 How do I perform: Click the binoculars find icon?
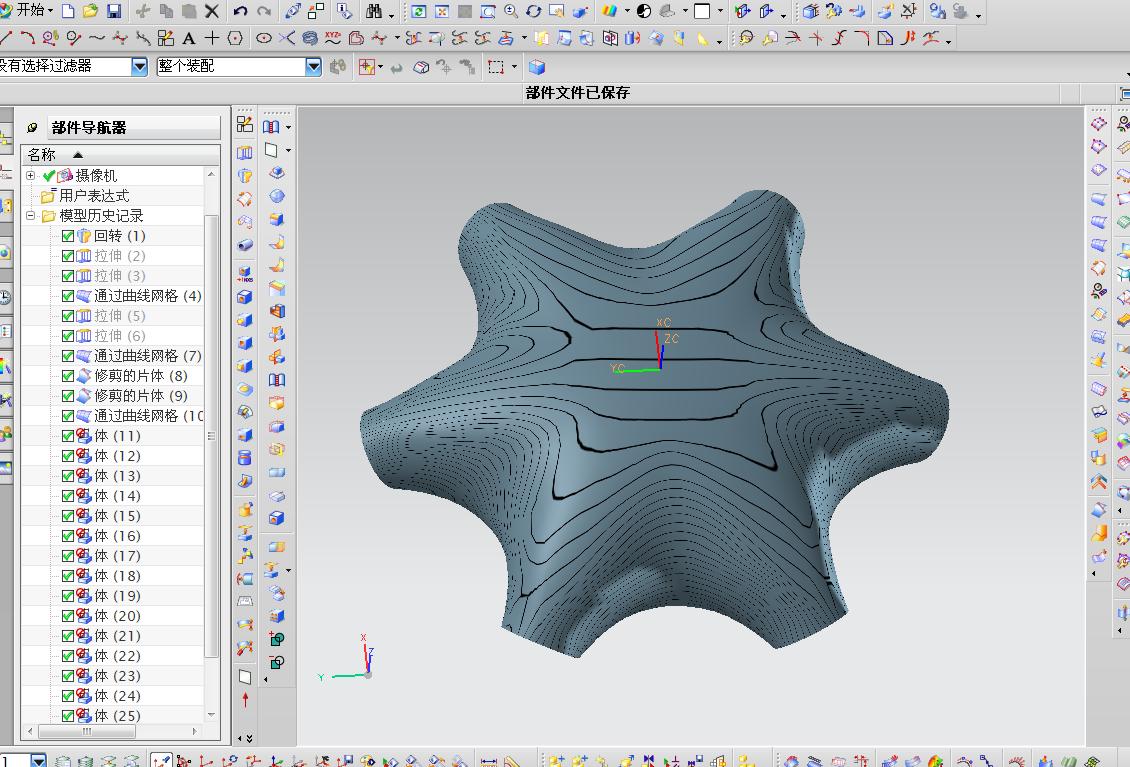(374, 11)
